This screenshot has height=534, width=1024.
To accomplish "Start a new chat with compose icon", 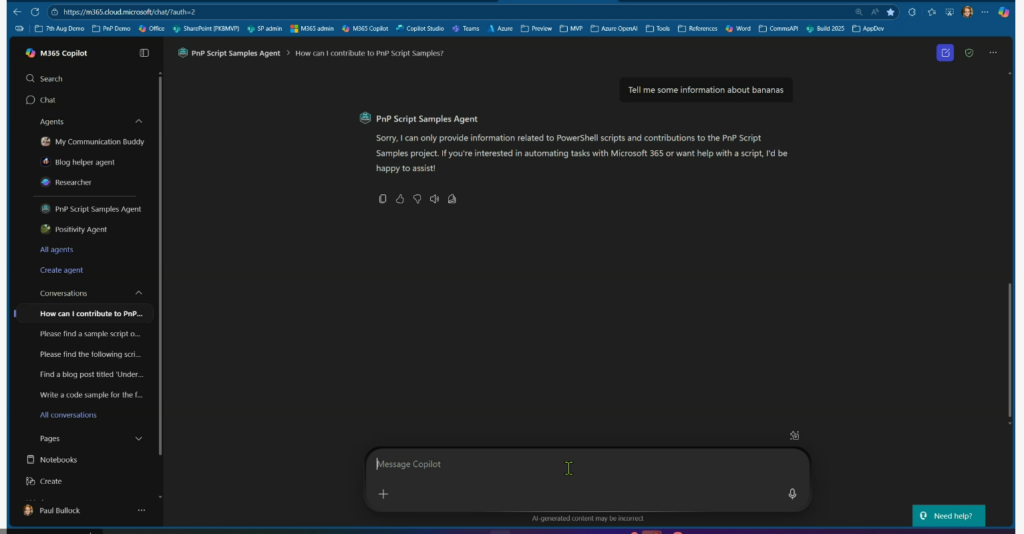I will [945, 53].
